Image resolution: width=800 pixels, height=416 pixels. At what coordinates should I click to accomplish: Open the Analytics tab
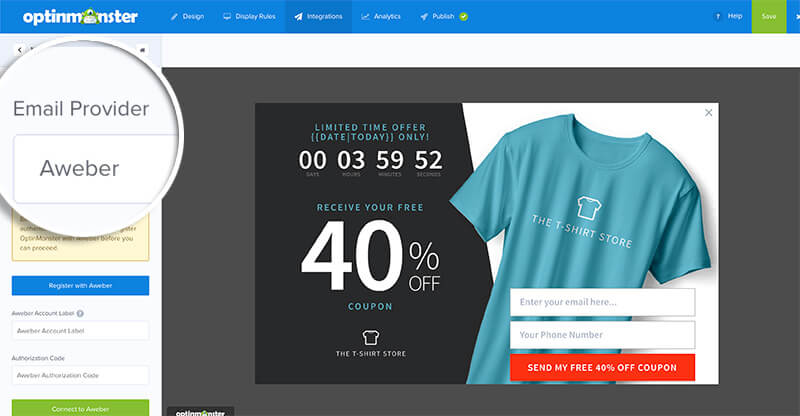[x=381, y=16]
